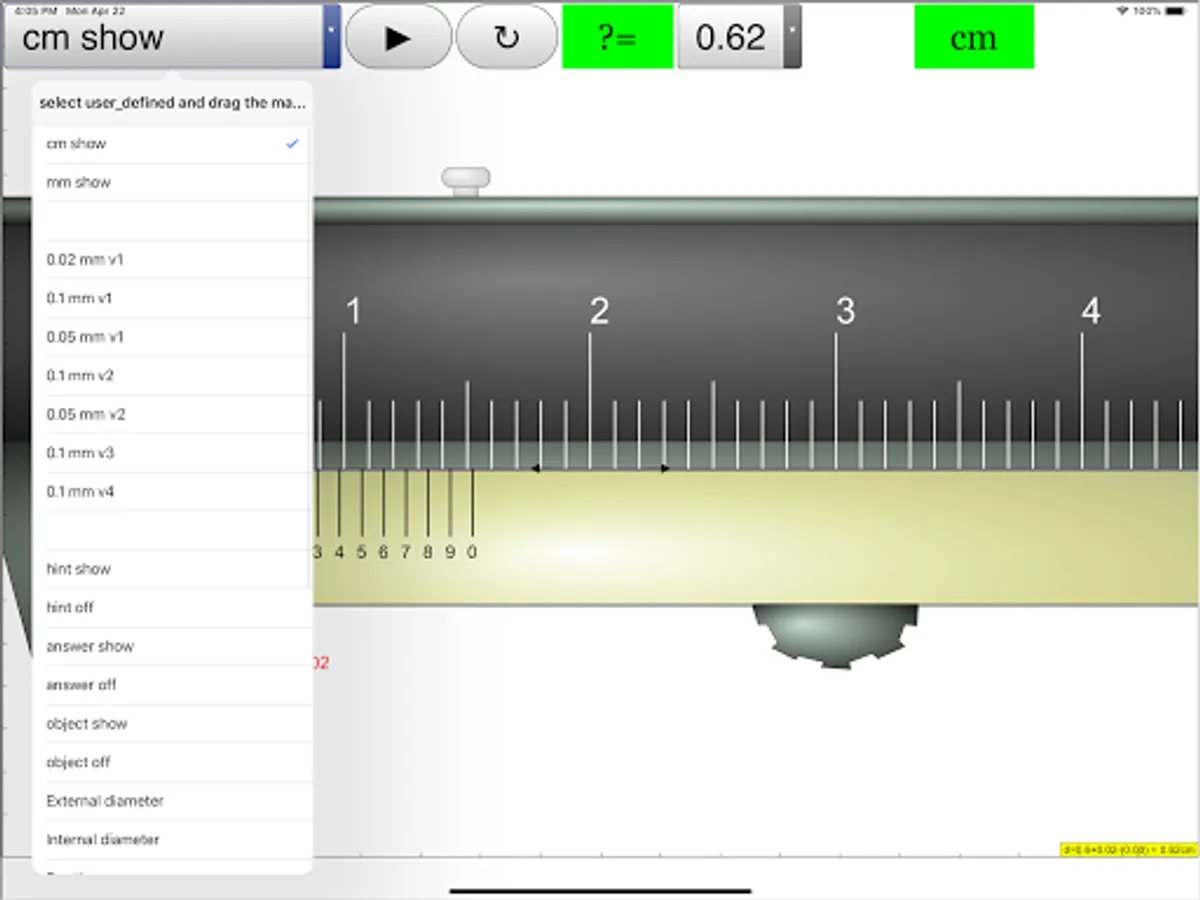This screenshot has height=900, width=1200.
Task: Click main scale number 1
Action: pyautogui.click(x=352, y=312)
